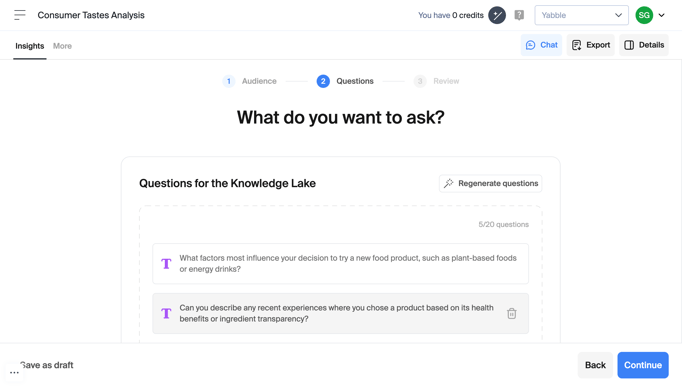This screenshot has width=682, height=387.
Task: Click the '5/20 questions' counter
Action: point(503,224)
